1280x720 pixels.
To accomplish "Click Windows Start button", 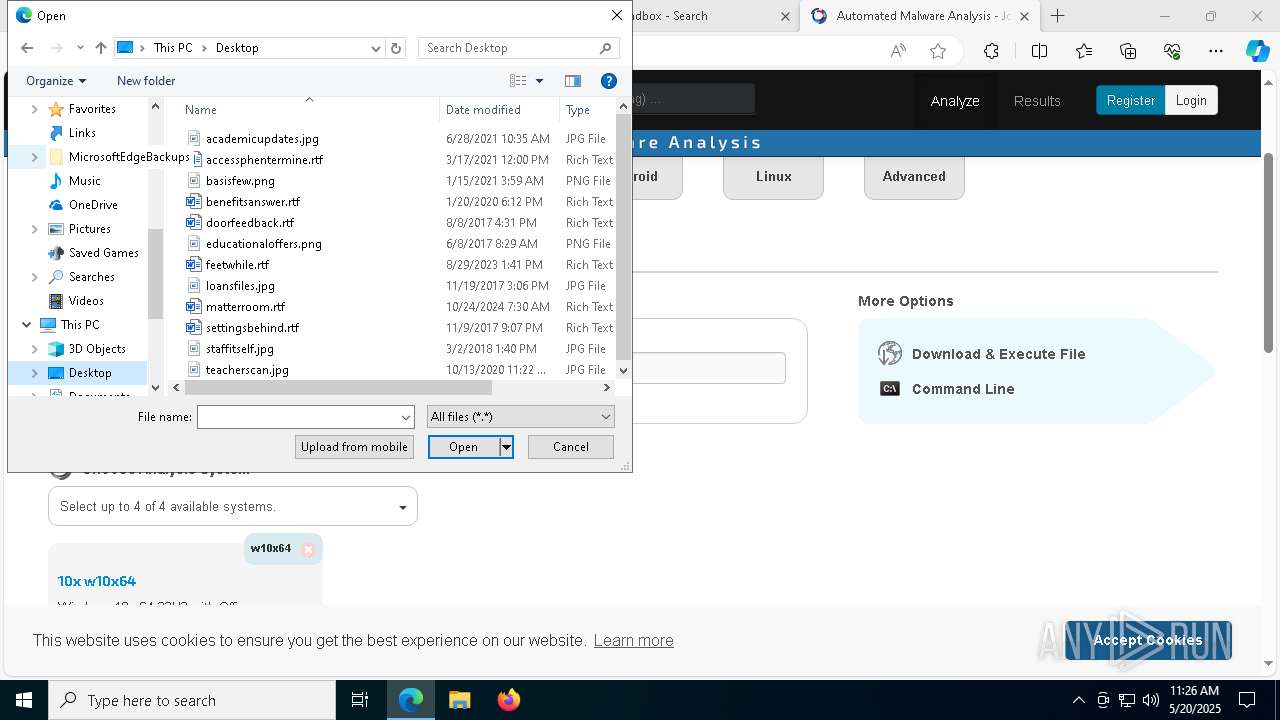I will point(24,700).
